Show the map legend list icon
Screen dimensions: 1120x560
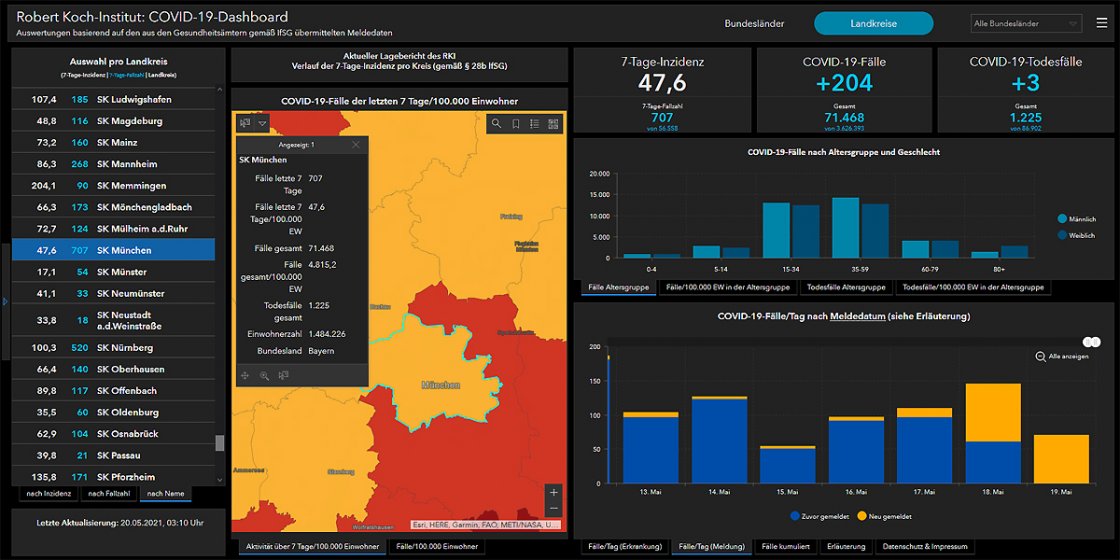click(534, 124)
